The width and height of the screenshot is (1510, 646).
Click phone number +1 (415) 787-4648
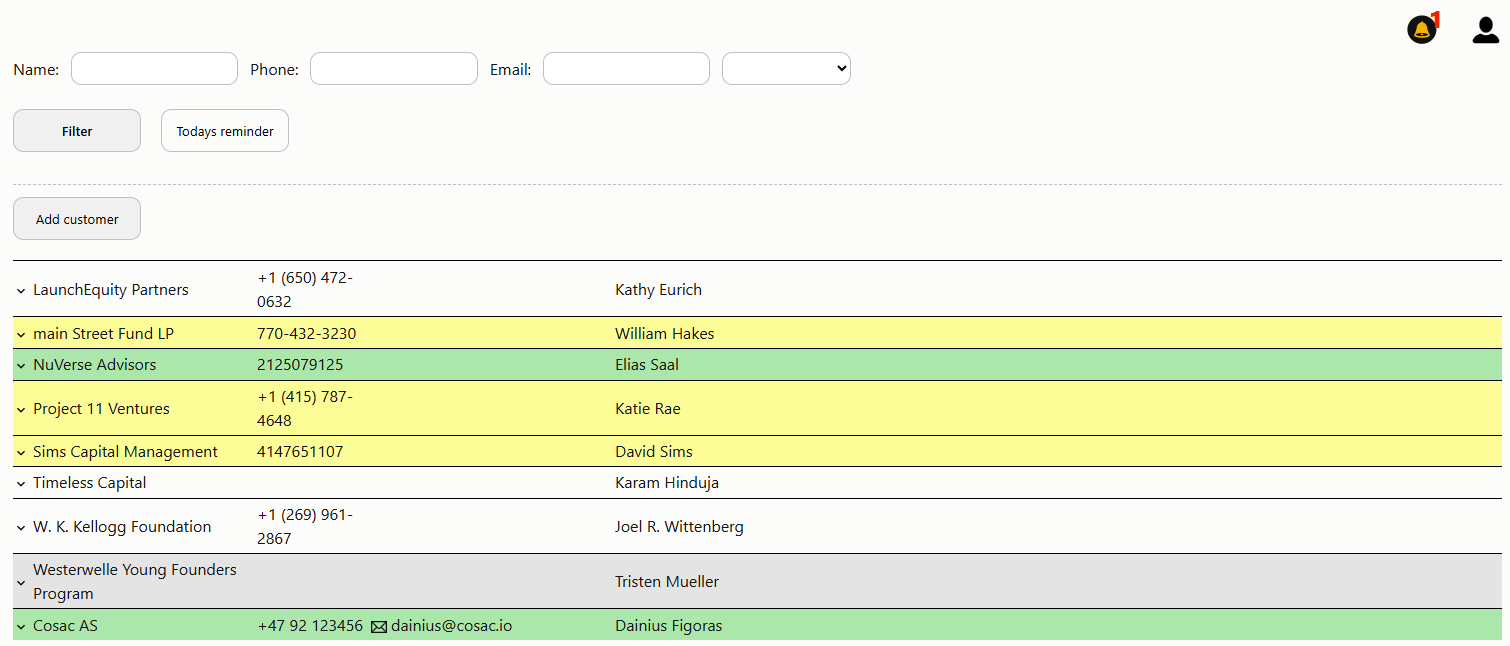click(305, 409)
